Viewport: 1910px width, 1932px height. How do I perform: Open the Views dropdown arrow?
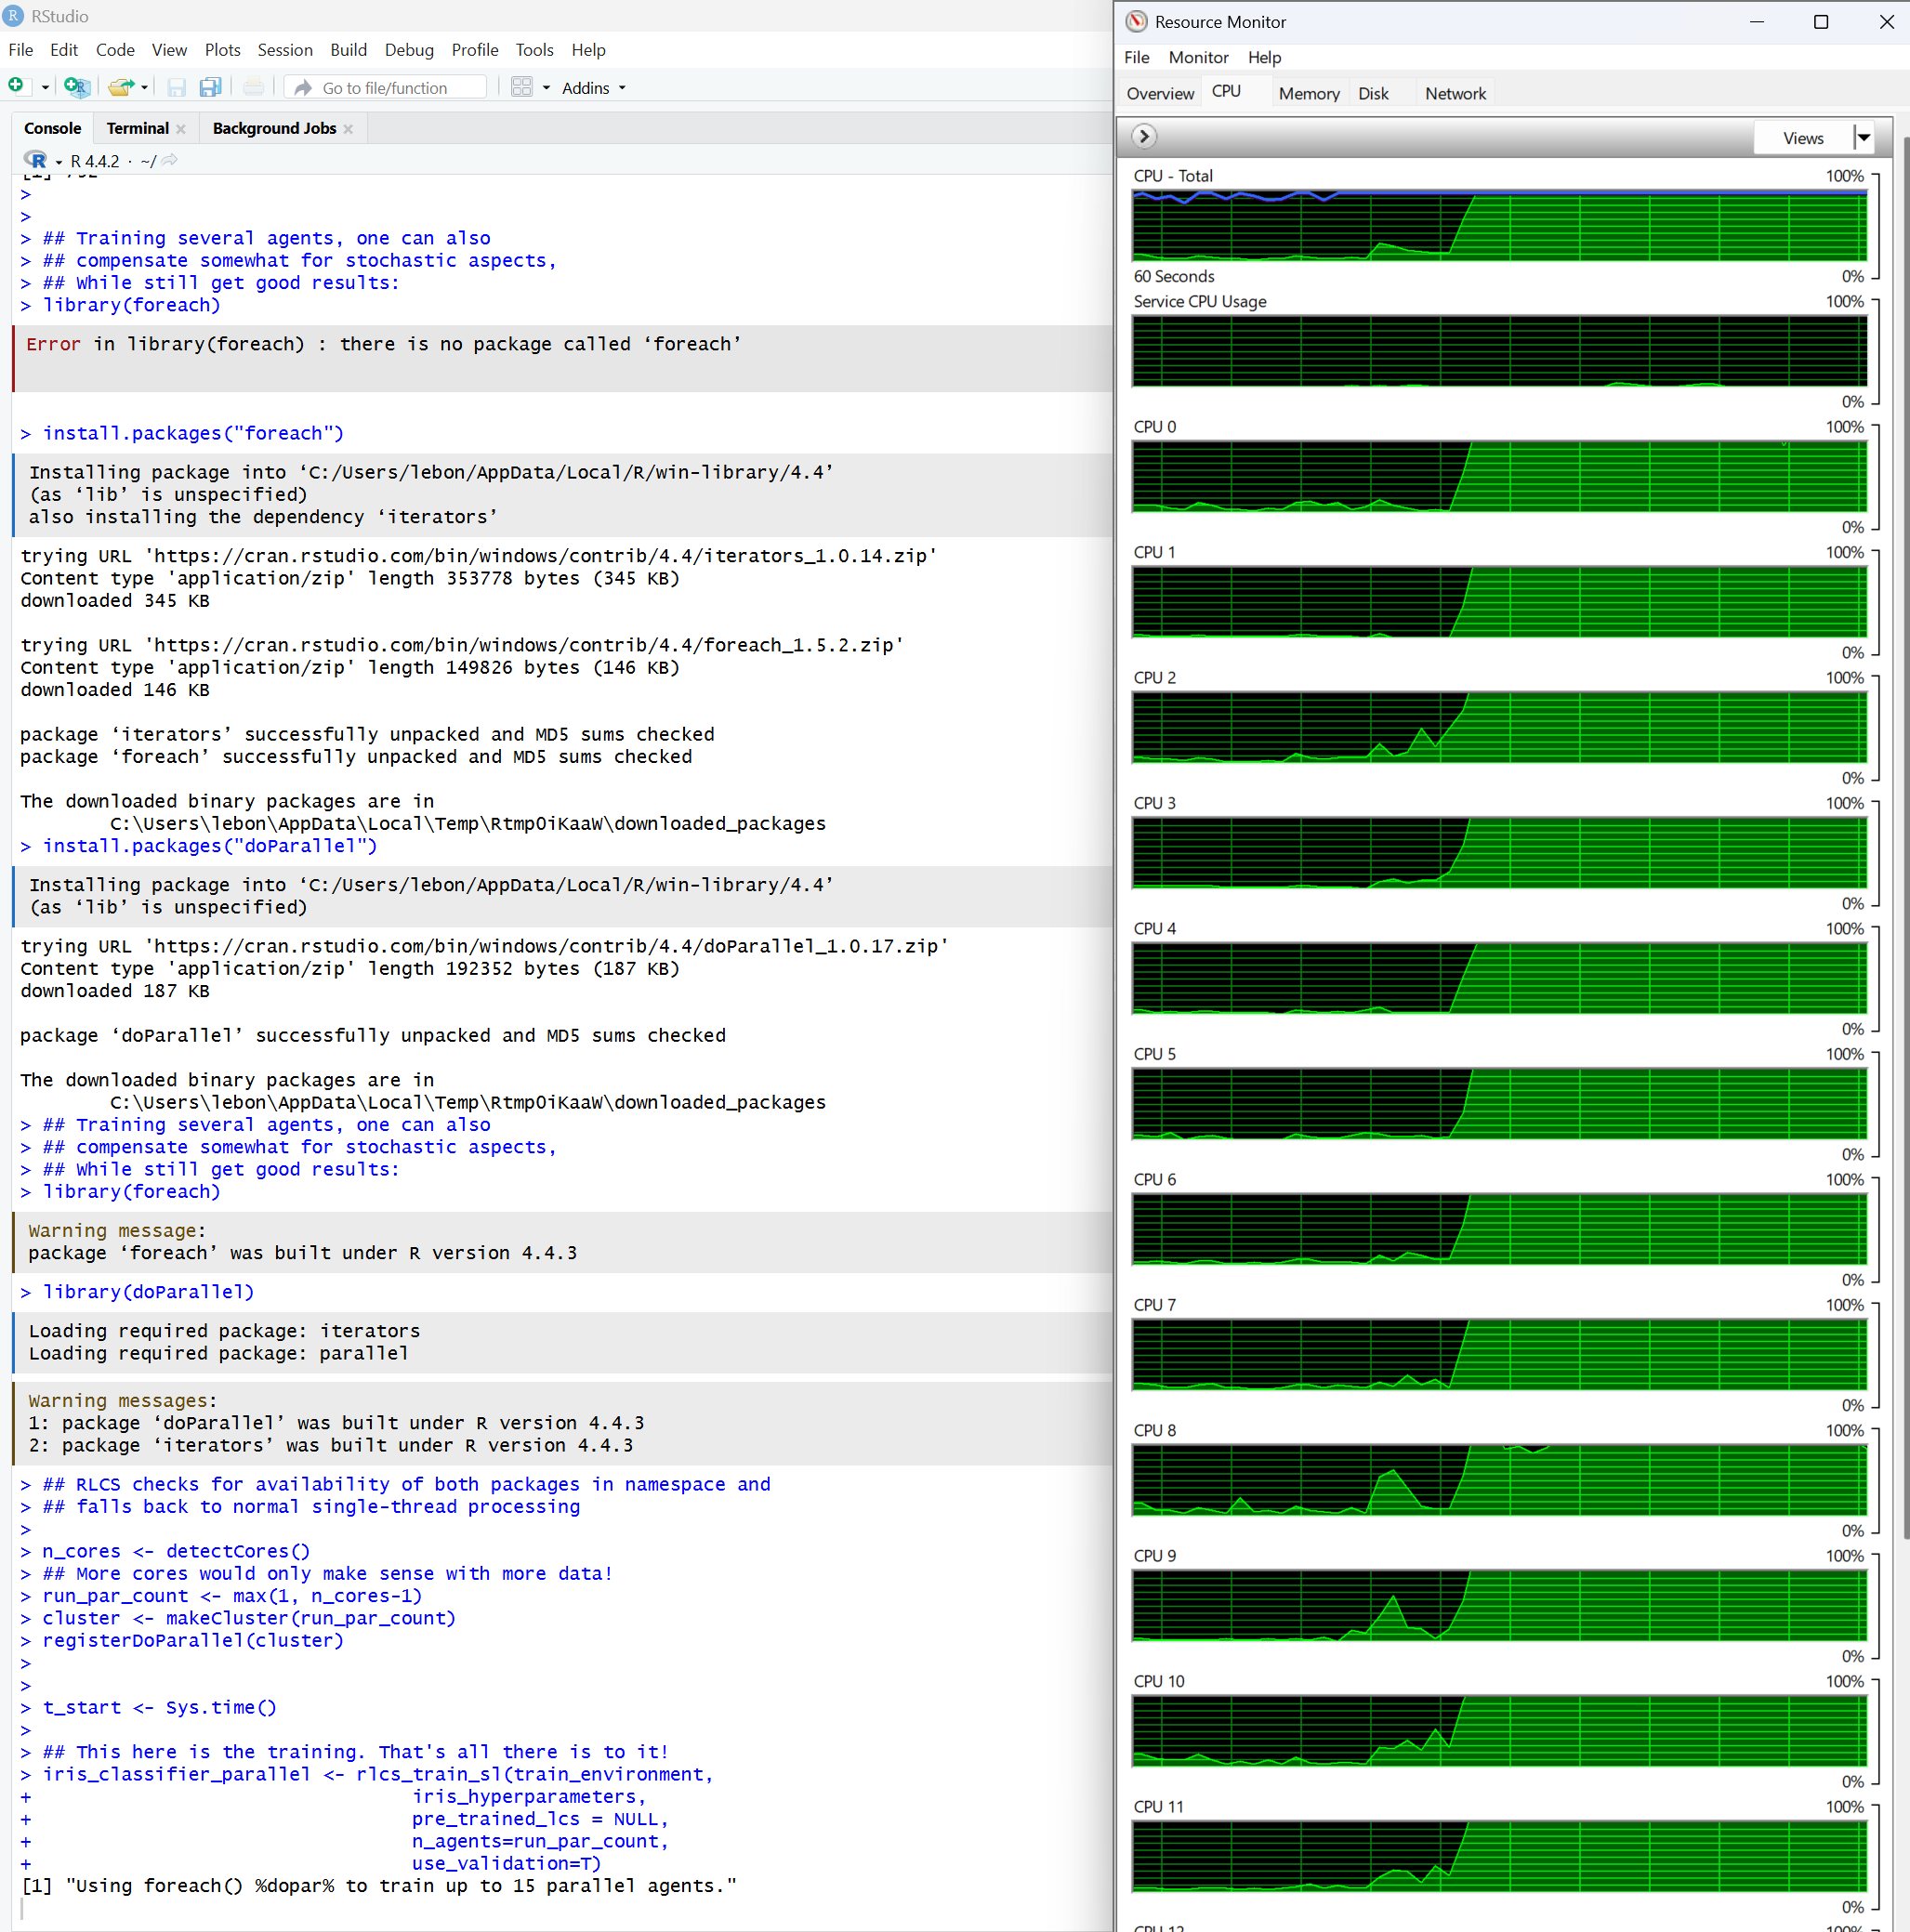point(1863,137)
